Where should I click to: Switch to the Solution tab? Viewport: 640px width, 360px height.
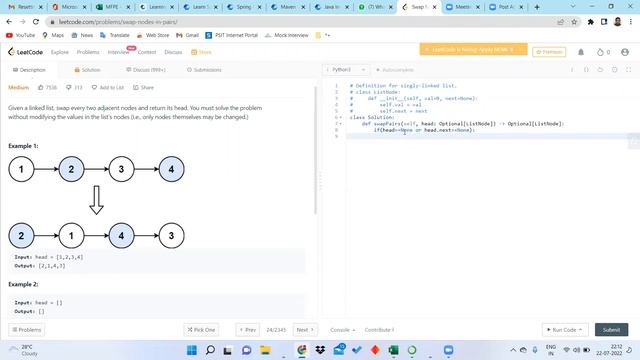point(87,70)
